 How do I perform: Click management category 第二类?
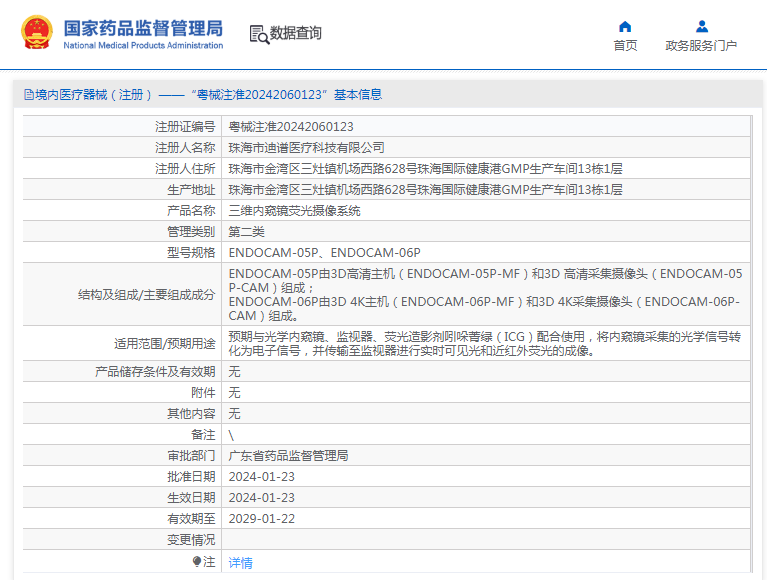247,232
